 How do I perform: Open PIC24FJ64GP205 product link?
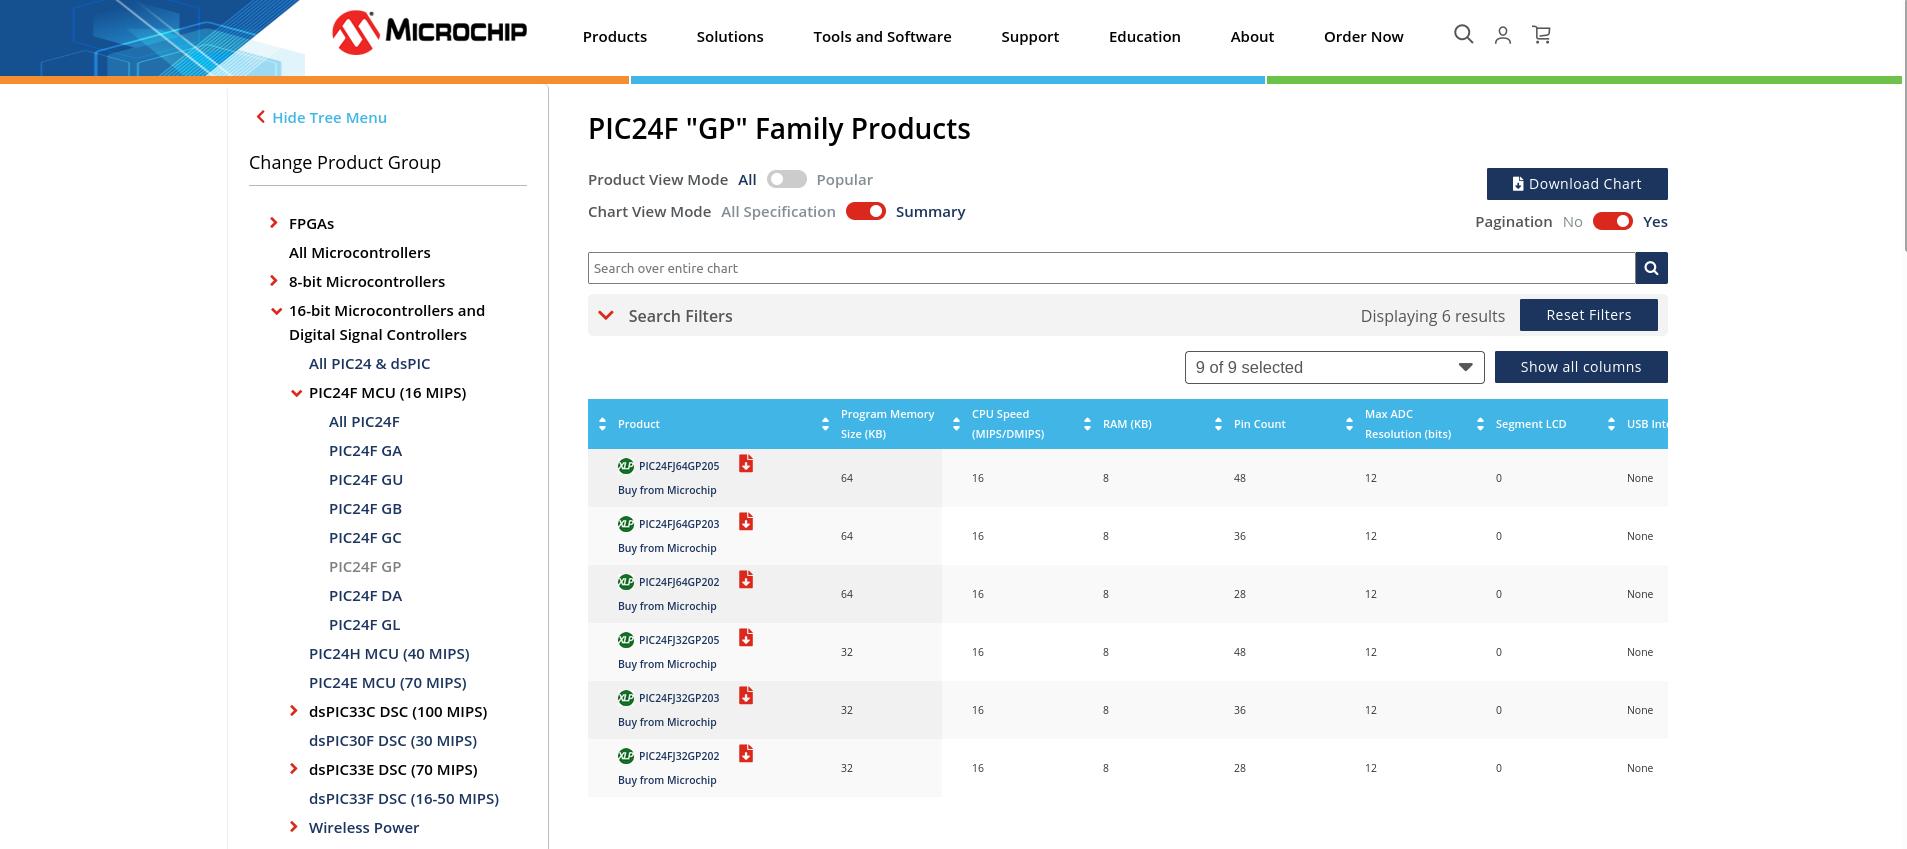click(679, 466)
